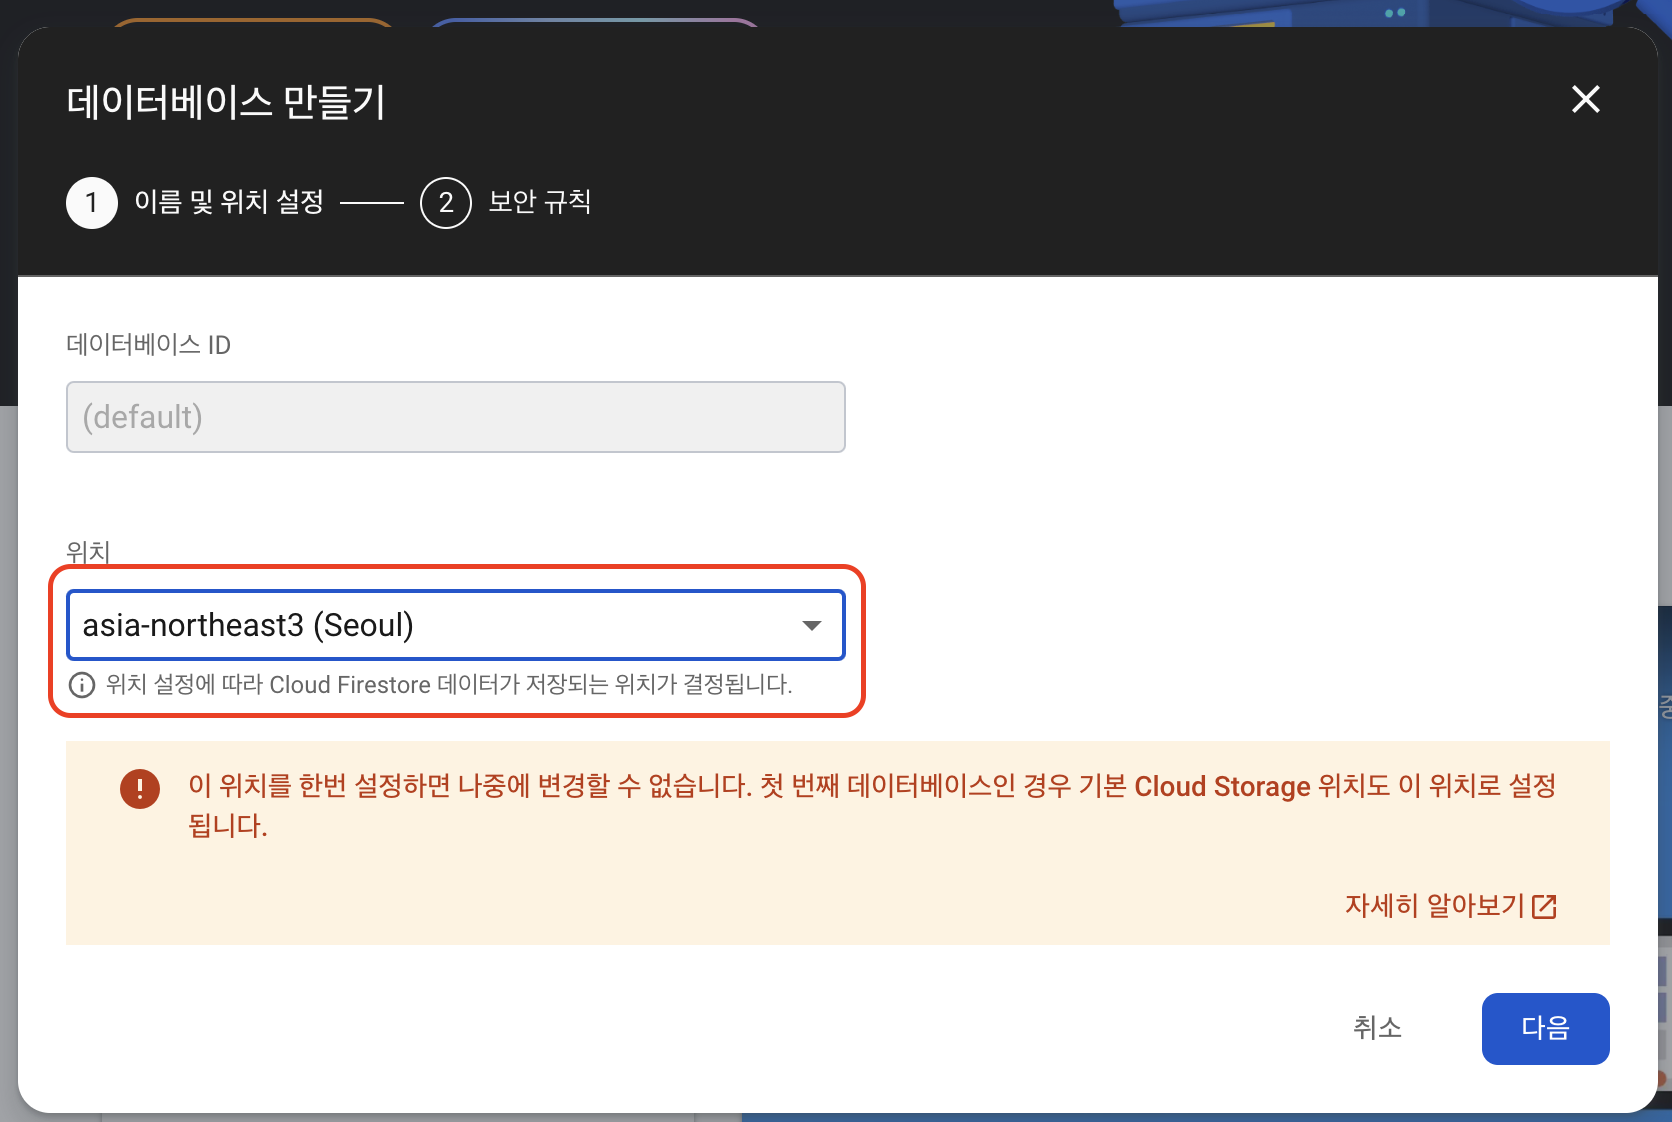
Task: Go to the 보안 규칙 step label
Action: [x=540, y=202]
